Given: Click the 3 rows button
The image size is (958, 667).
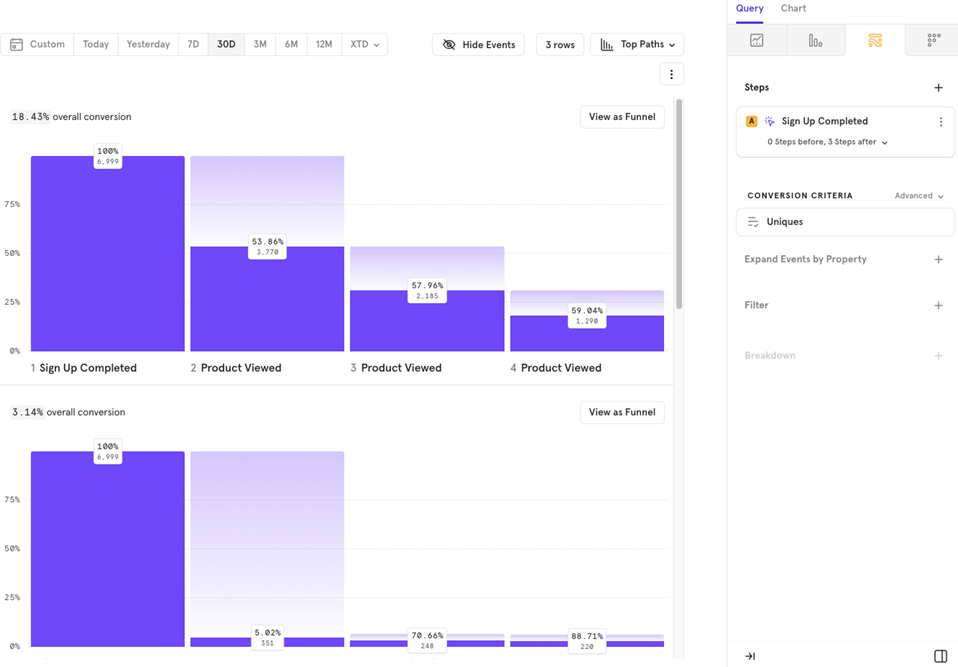Looking at the screenshot, I should pos(560,45).
